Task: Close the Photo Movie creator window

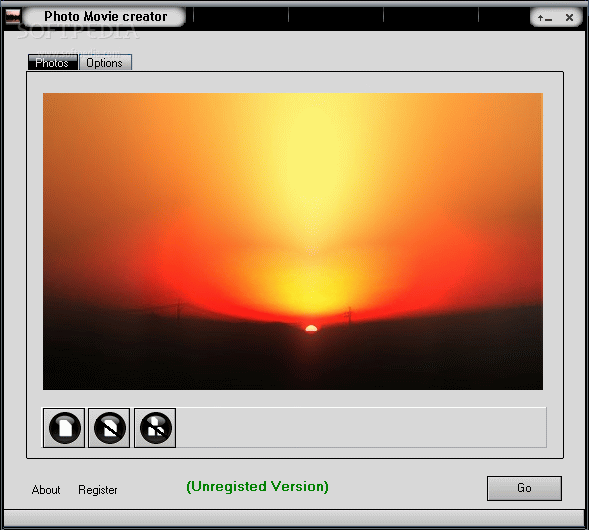Action: click(569, 18)
